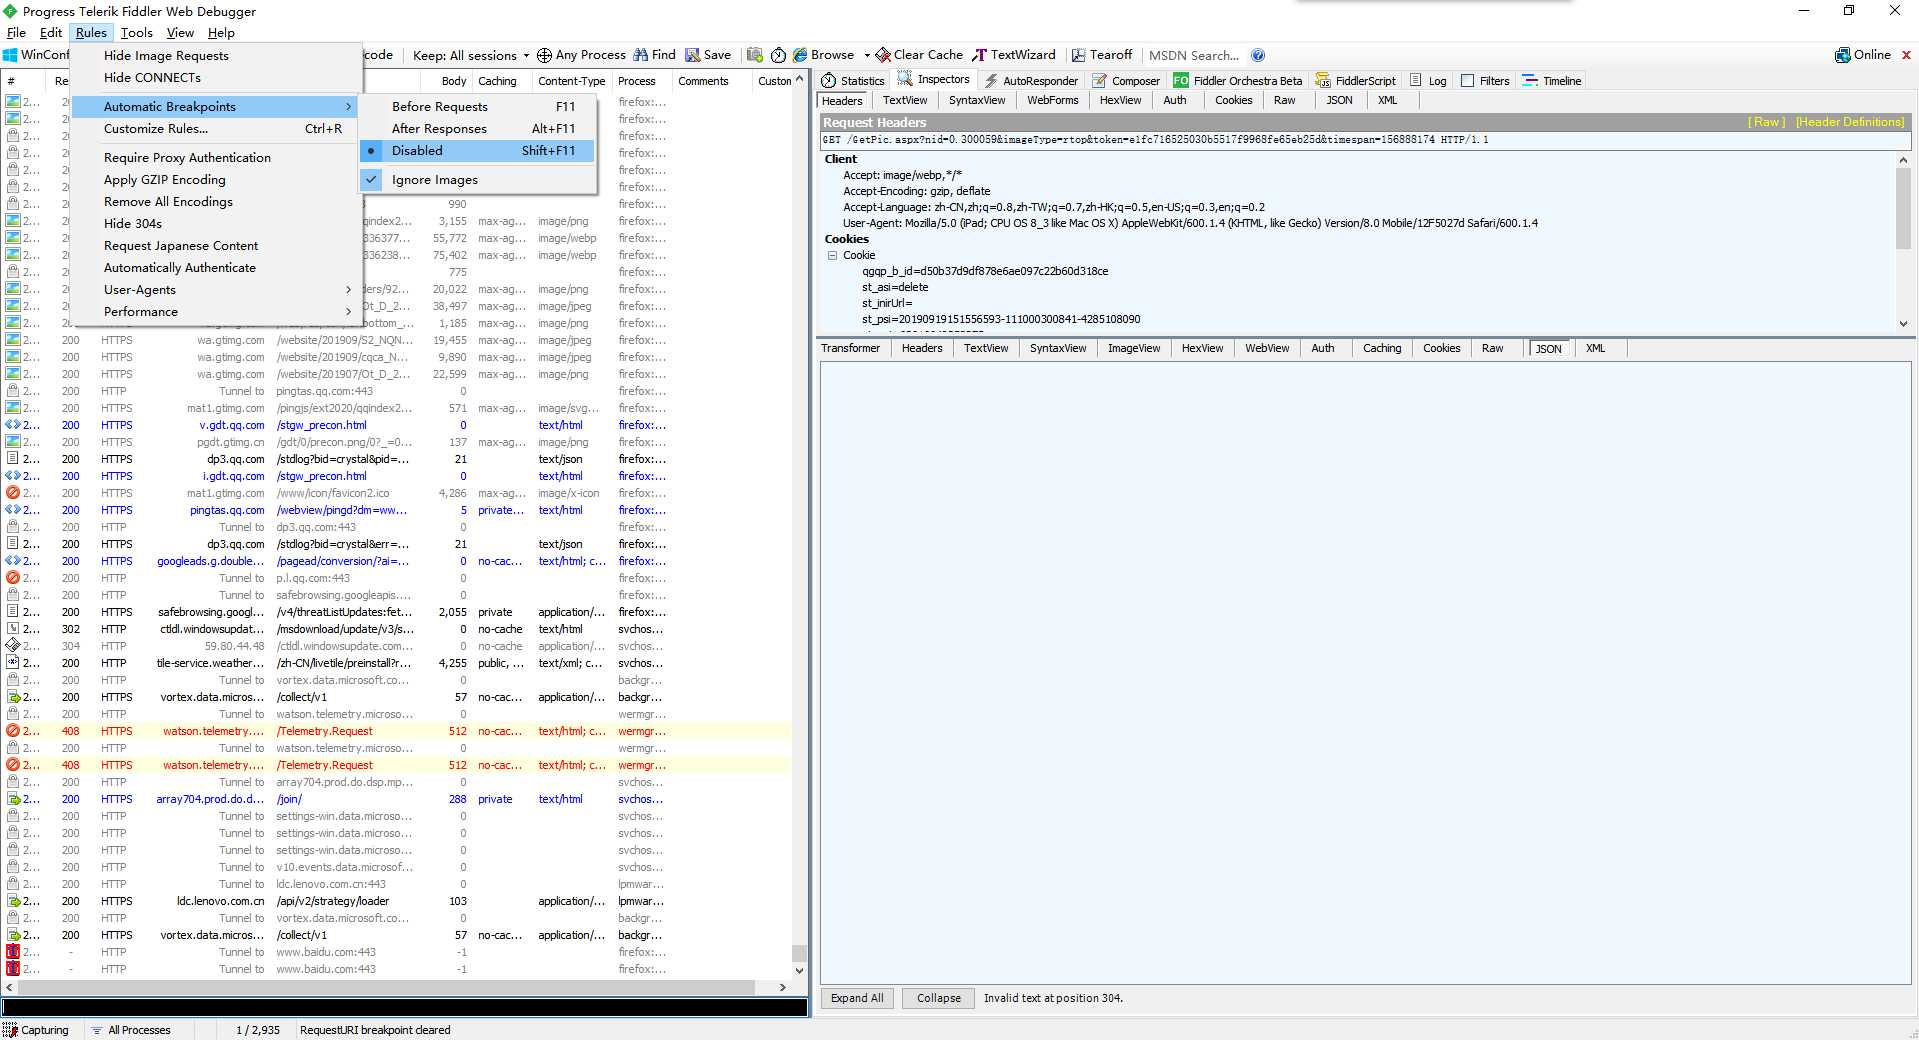Click the Any Process target icon

pyautogui.click(x=544, y=55)
